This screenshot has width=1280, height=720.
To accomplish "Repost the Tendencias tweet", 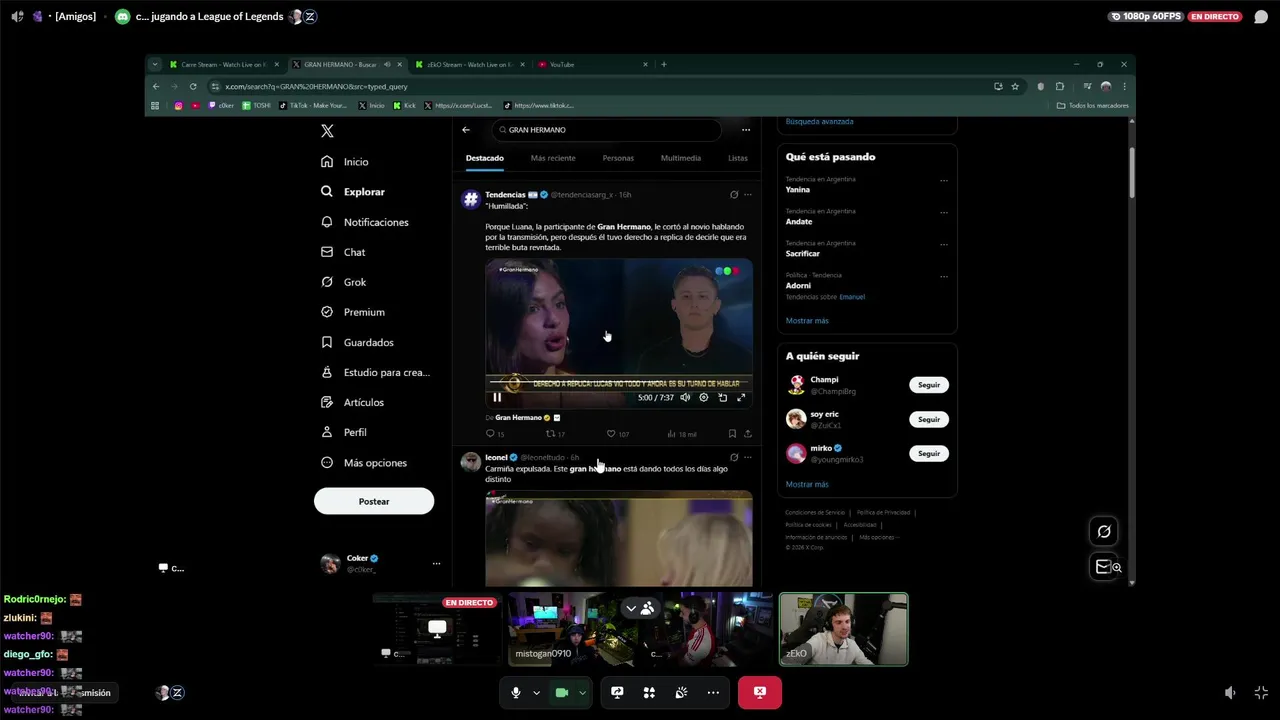I will 550,434.
